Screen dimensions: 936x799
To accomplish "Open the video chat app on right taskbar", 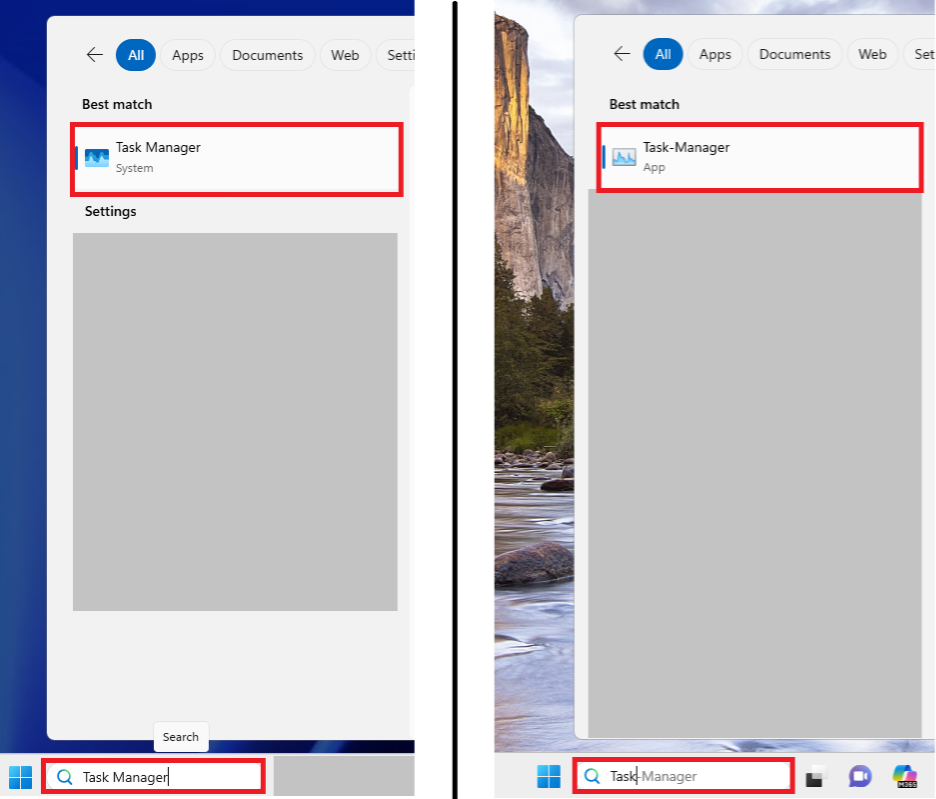I will tap(860, 776).
